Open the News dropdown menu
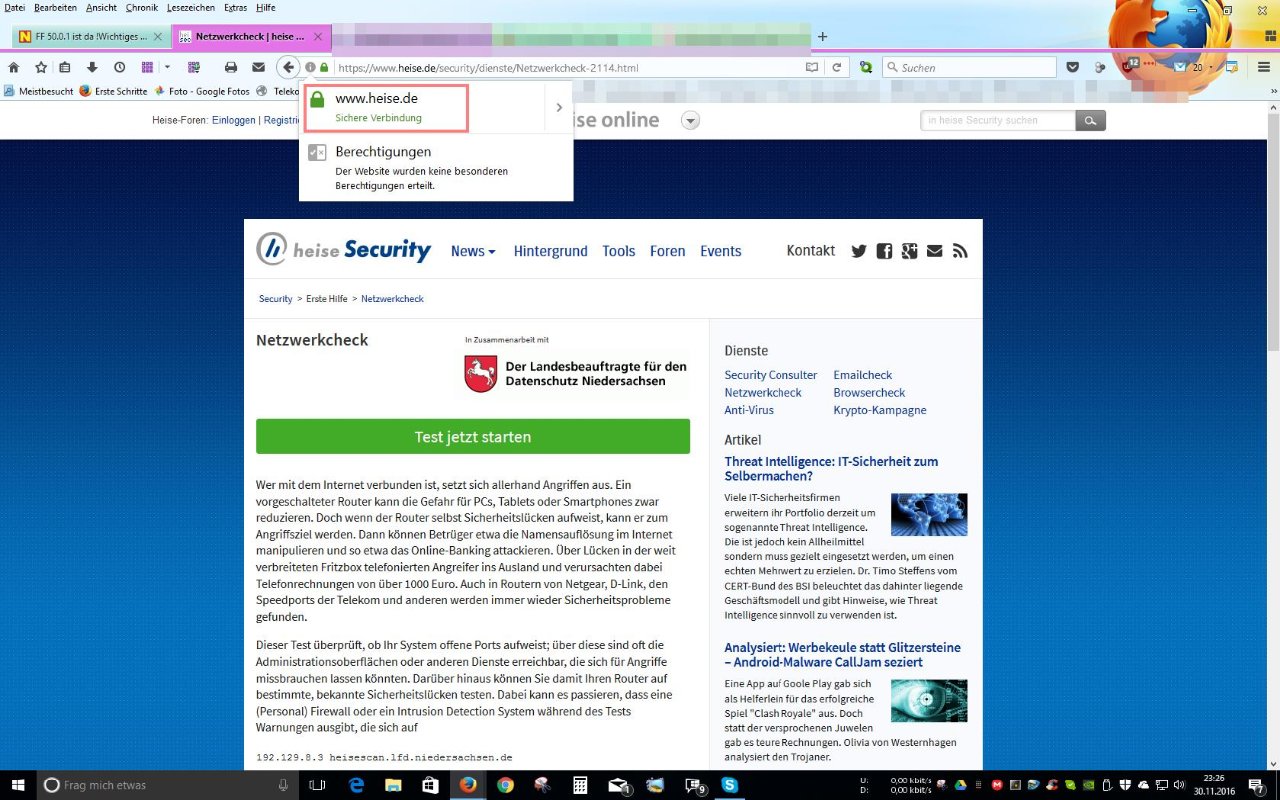1280x800 pixels. [x=472, y=251]
